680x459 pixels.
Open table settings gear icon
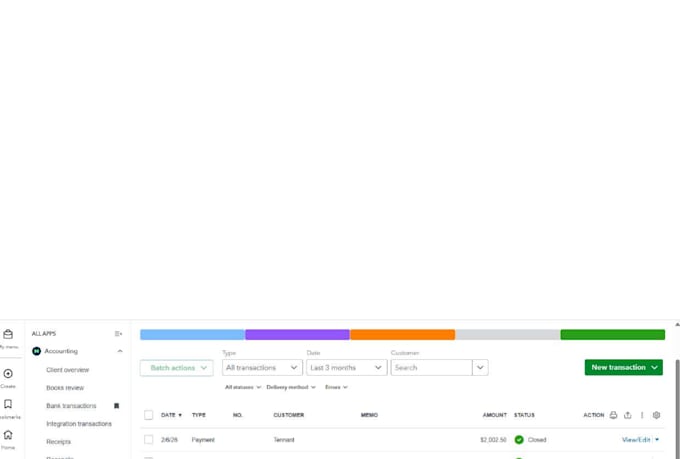point(656,415)
